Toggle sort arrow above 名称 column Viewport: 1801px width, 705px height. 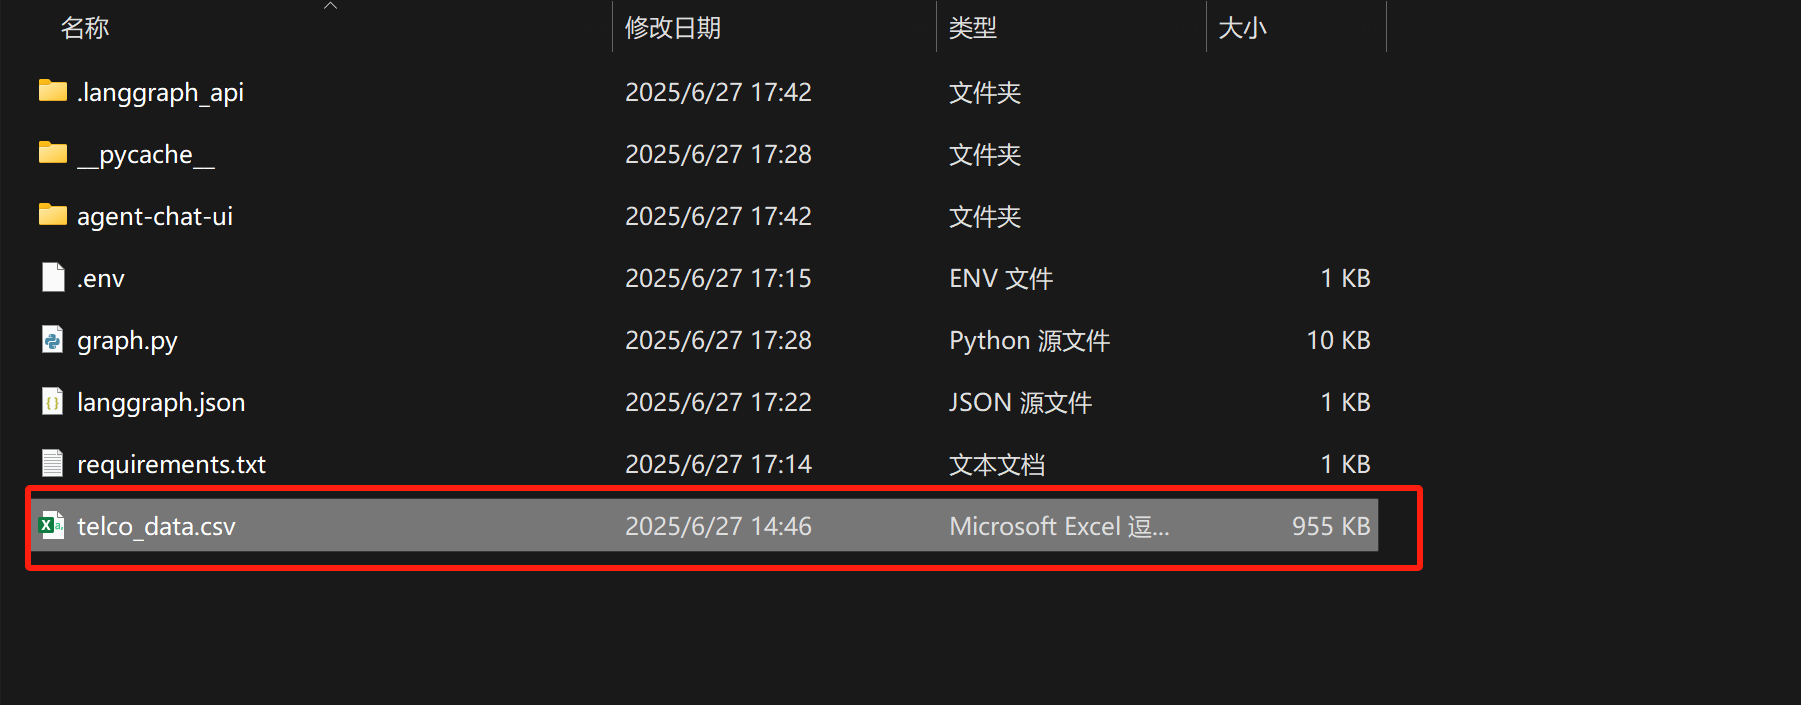[x=331, y=6]
